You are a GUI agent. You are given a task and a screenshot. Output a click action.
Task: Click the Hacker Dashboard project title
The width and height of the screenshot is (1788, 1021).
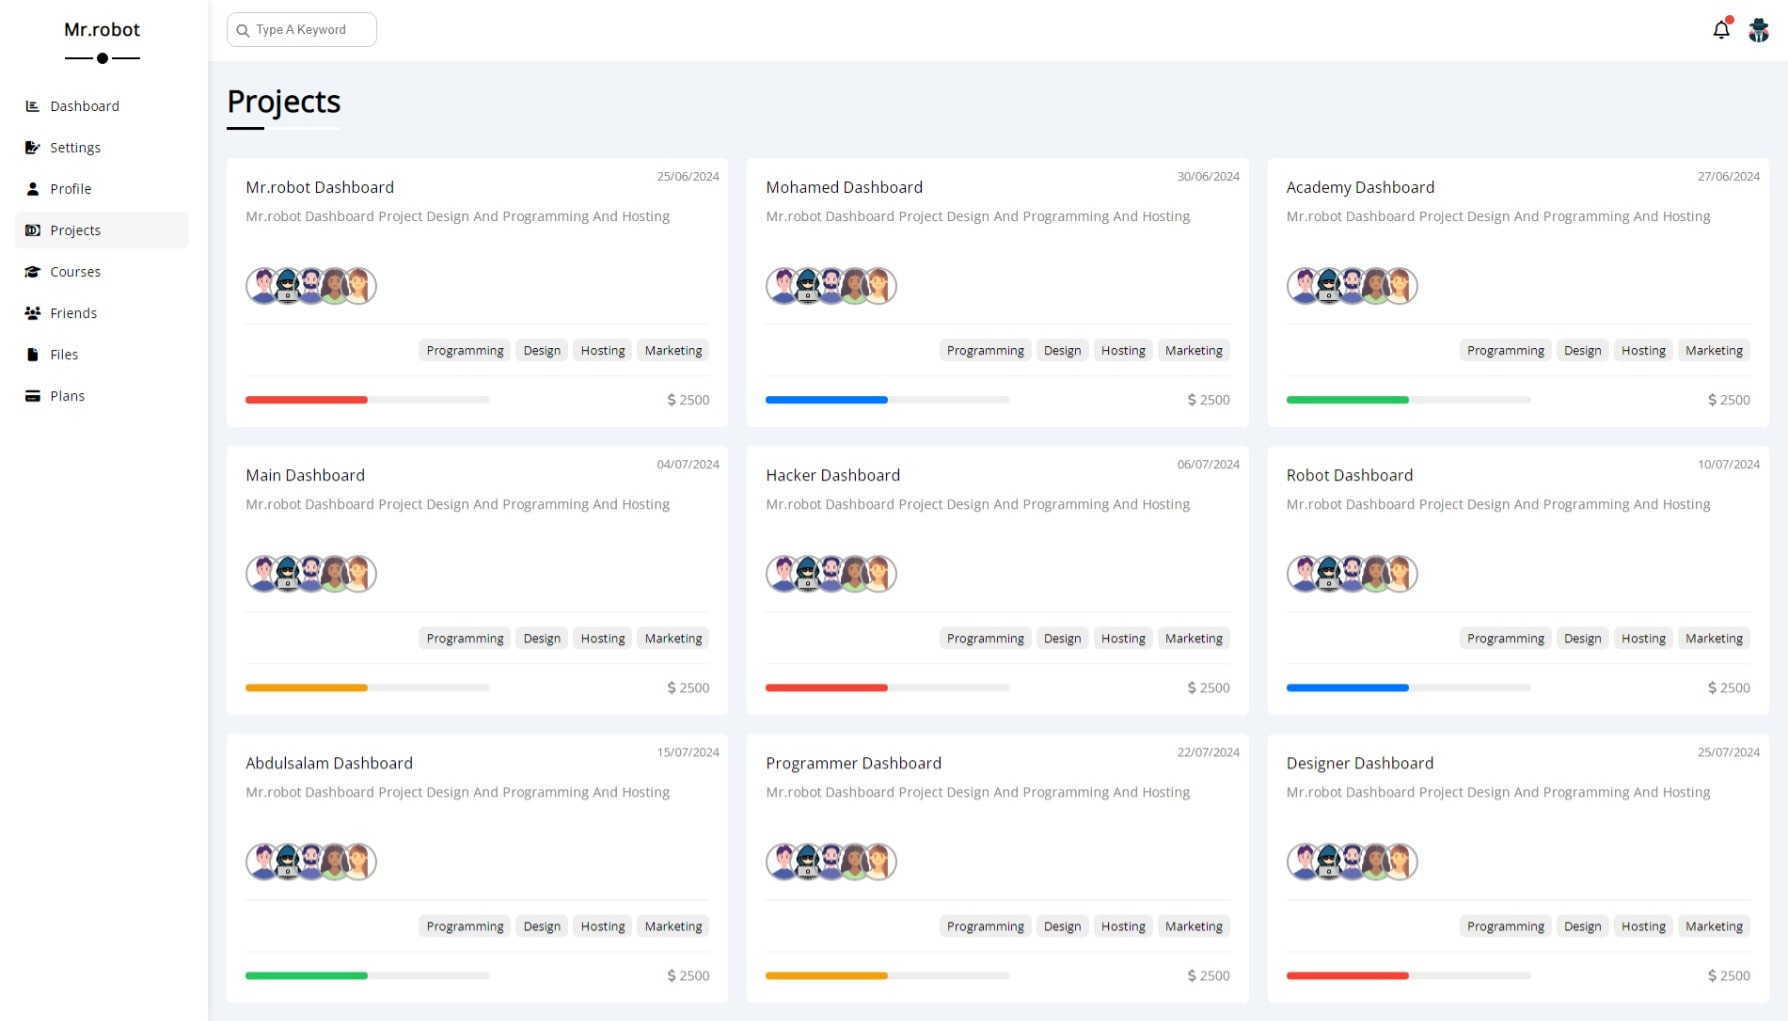(832, 475)
